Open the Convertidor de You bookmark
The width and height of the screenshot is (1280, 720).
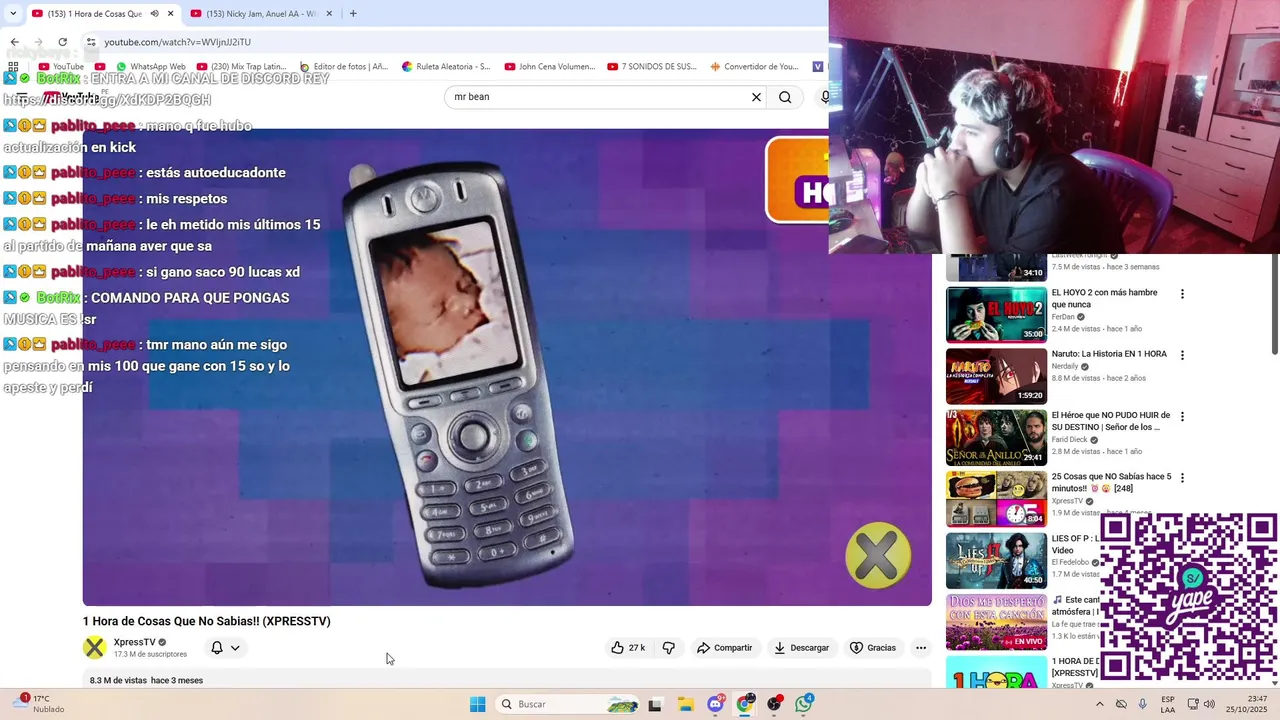(754, 67)
